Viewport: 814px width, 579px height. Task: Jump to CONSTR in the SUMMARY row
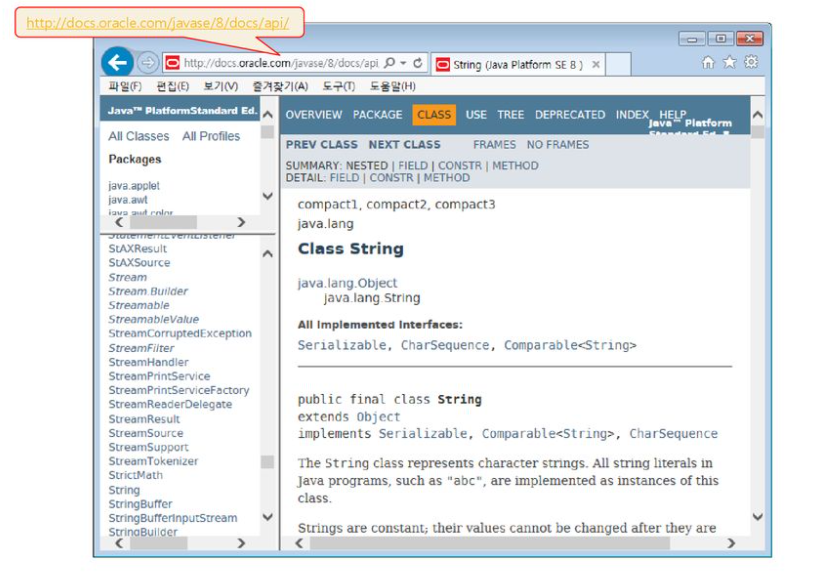click(460, 166)
